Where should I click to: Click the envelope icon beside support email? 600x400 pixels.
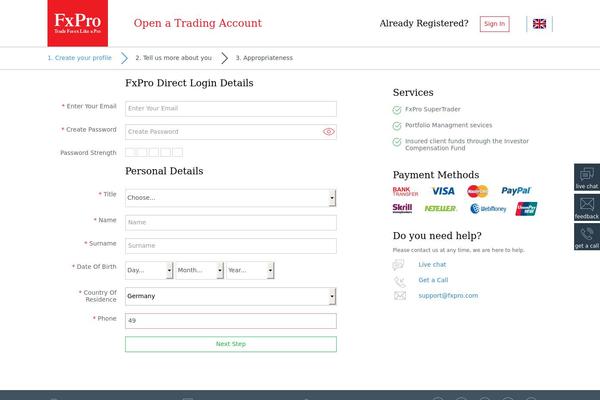tap(400, 296)
